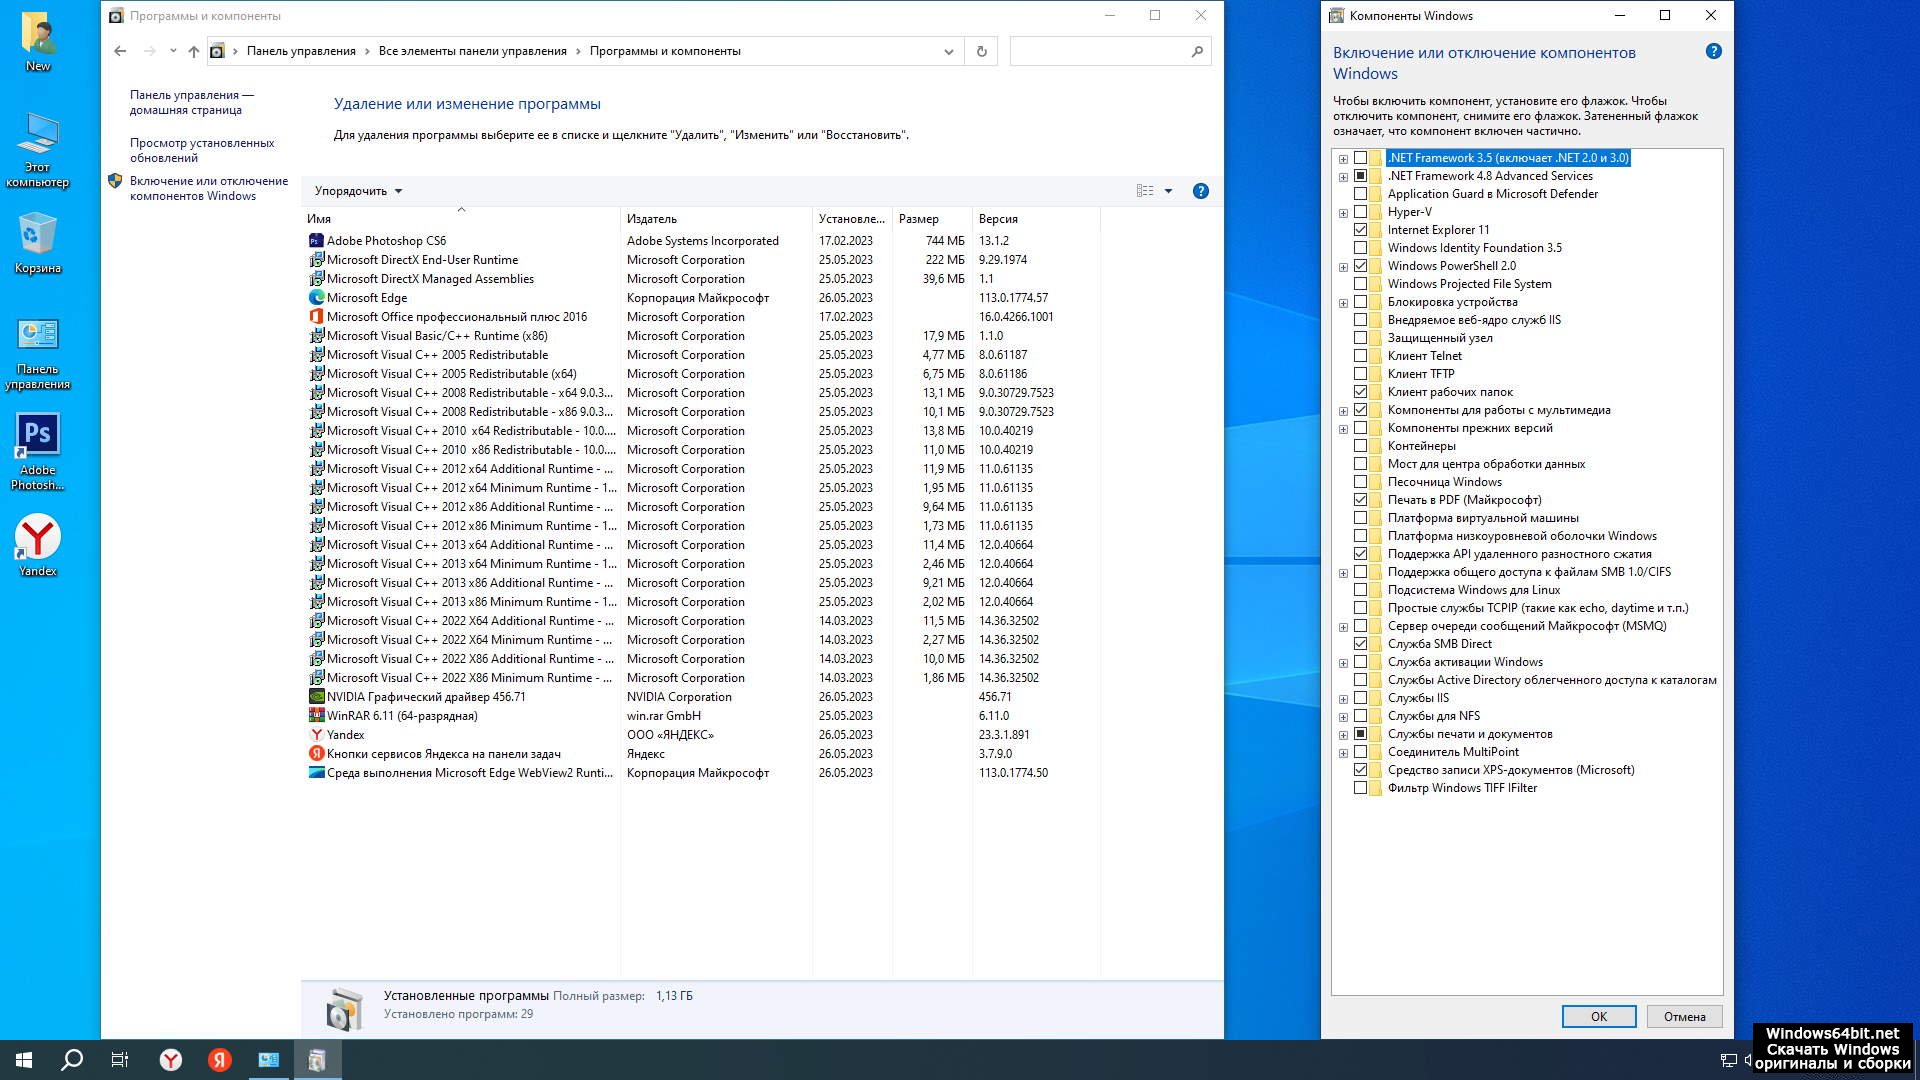Image resolution: width=1920 pixels, height=1080 pixels.
Task: Click the blue help icon in programs toolbar
Action: pyautogui.click(x=1200, y=191)
